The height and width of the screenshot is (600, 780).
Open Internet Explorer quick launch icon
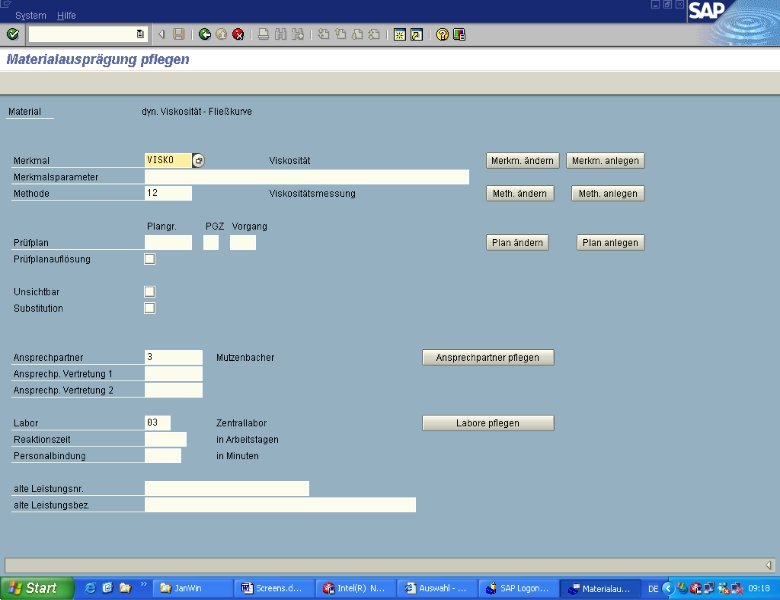90,588
